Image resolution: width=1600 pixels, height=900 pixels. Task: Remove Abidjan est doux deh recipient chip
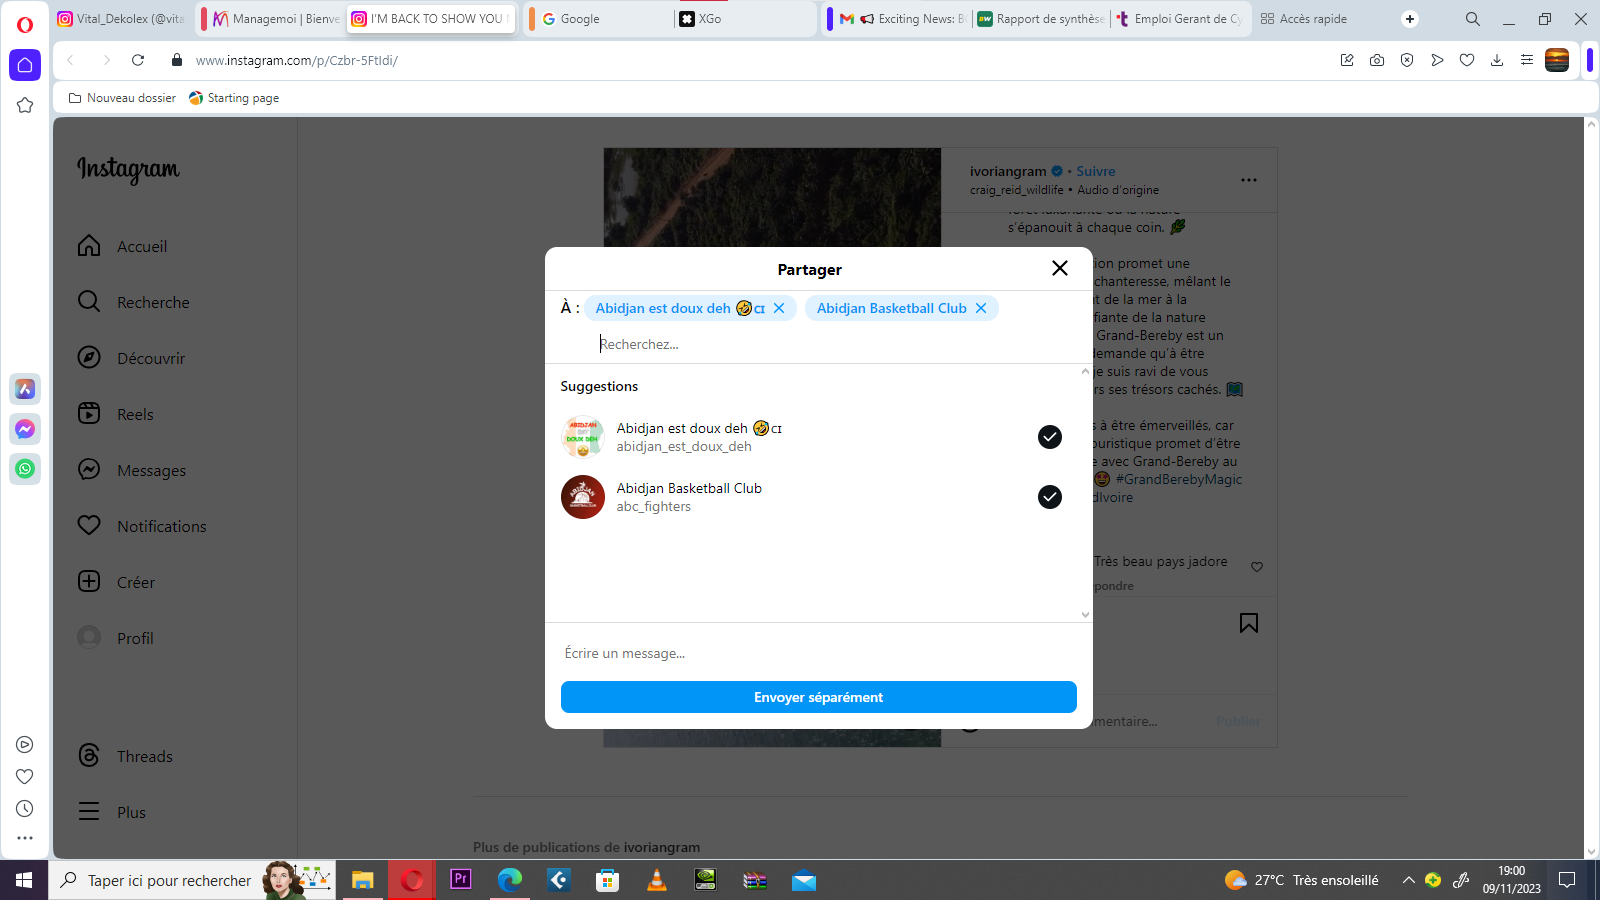779,308
